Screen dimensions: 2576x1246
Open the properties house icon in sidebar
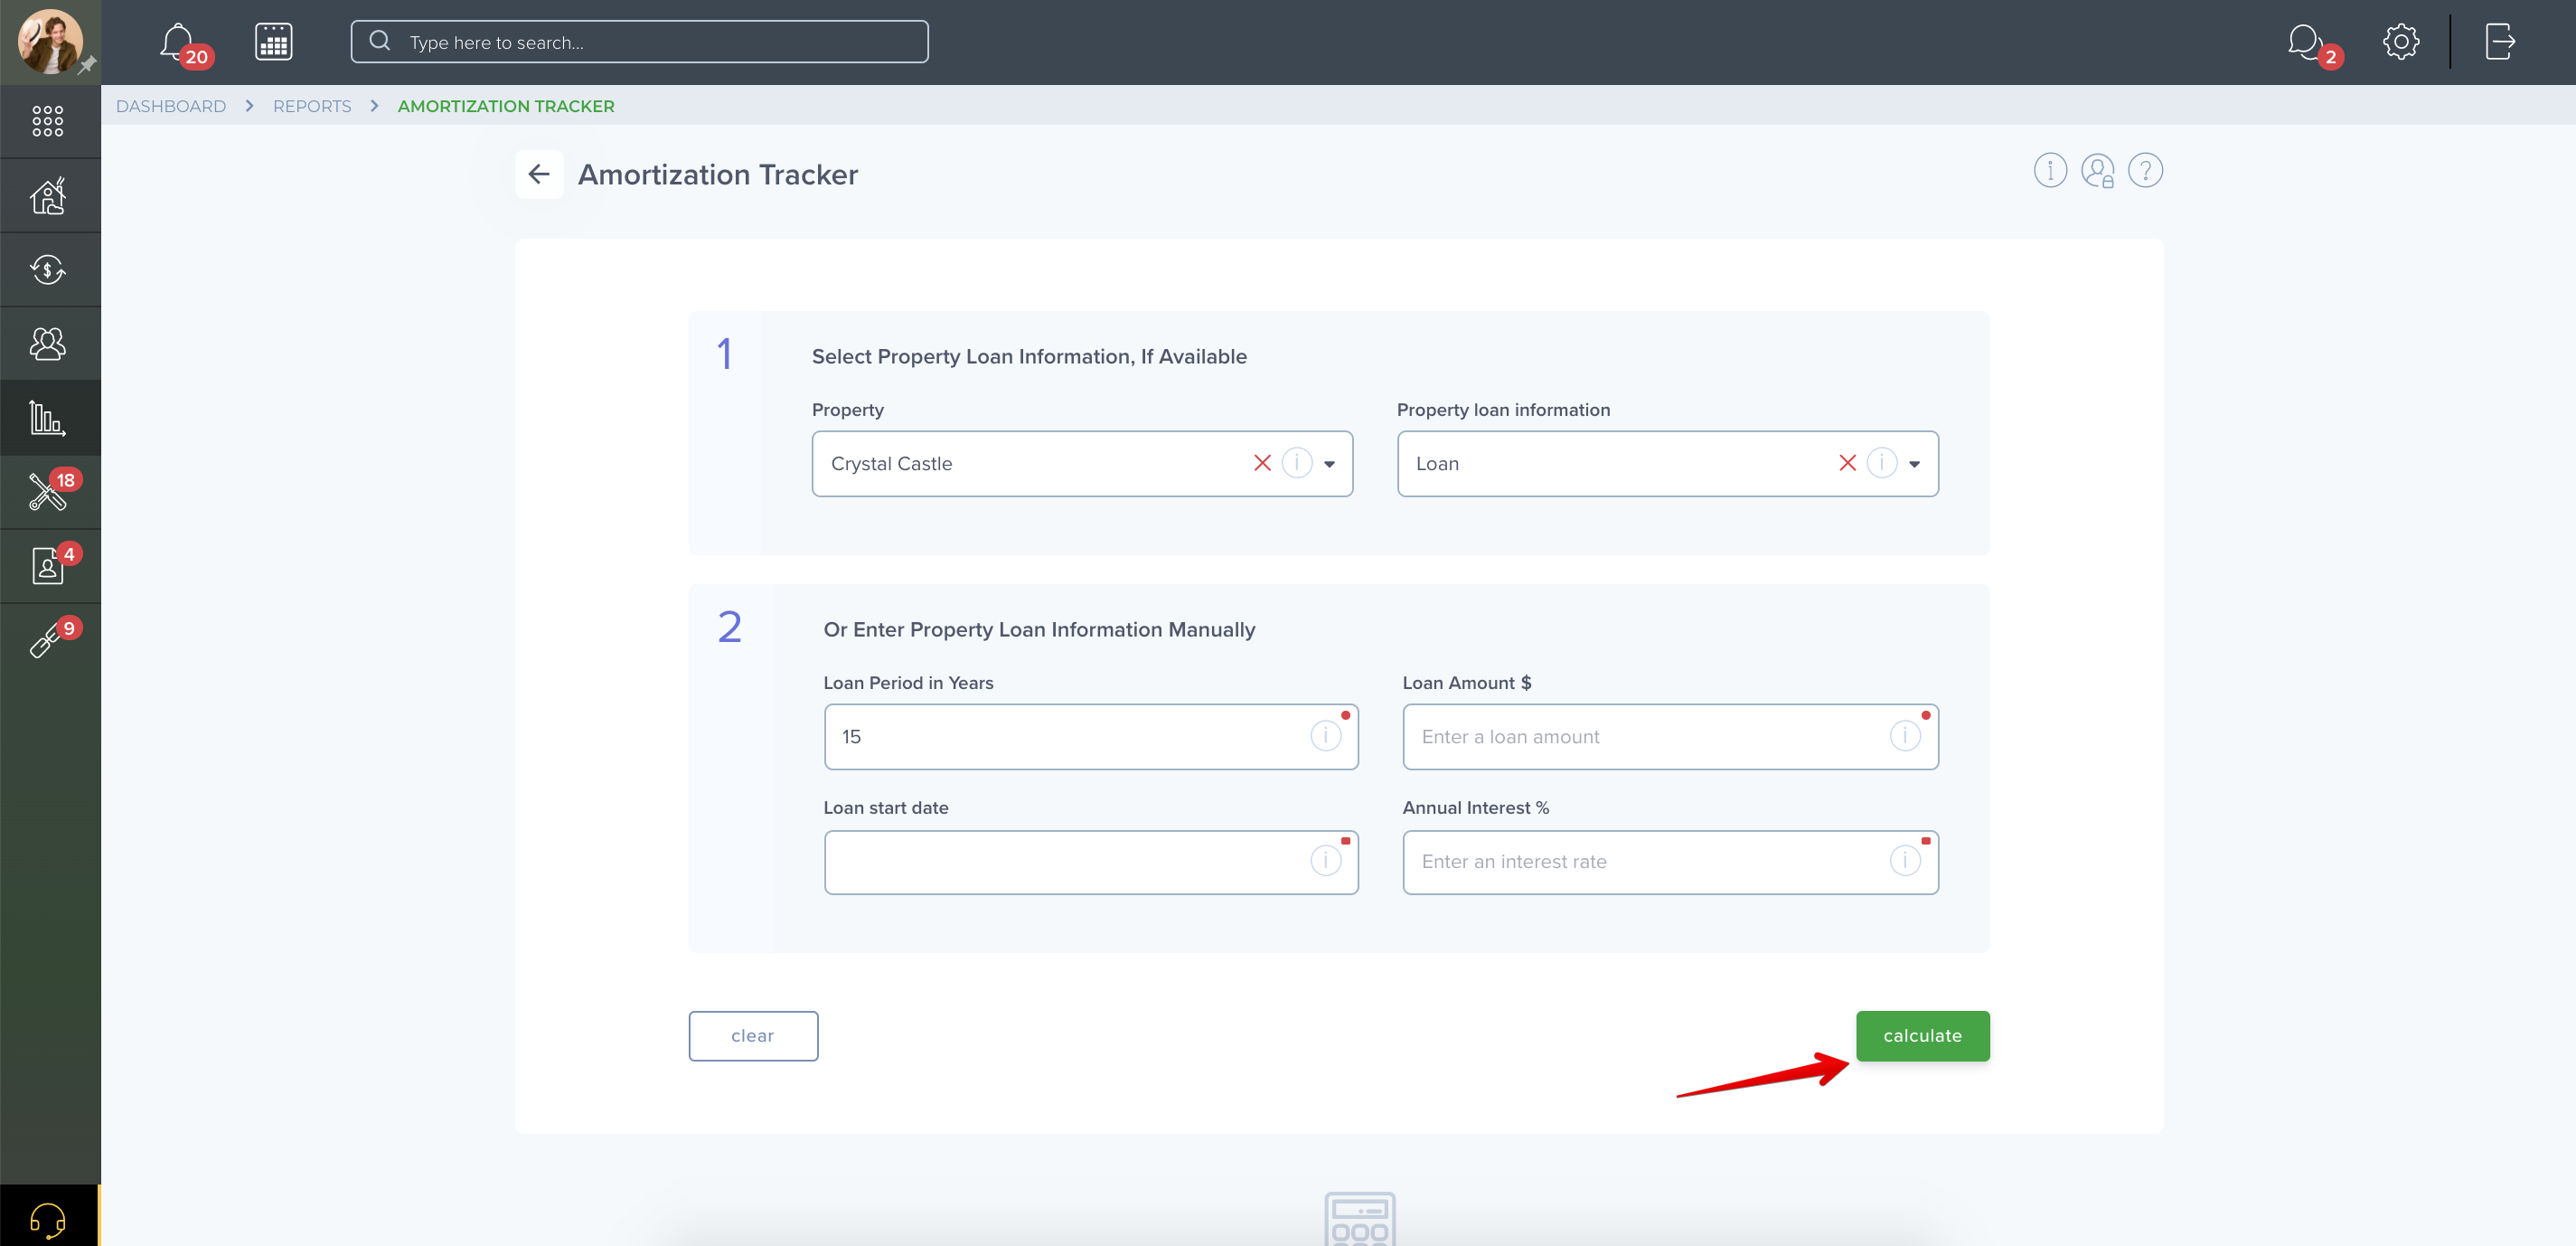[48, 195]
